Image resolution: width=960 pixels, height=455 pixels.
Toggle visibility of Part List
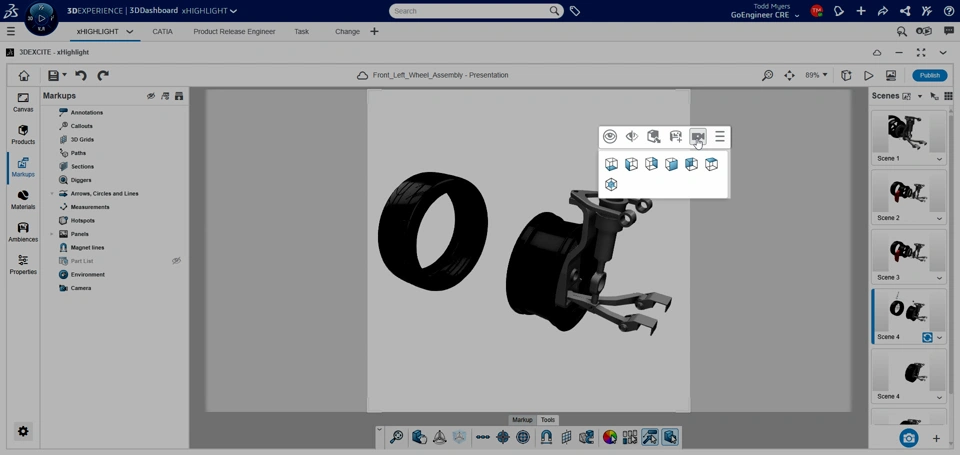[x=176, y=261]
